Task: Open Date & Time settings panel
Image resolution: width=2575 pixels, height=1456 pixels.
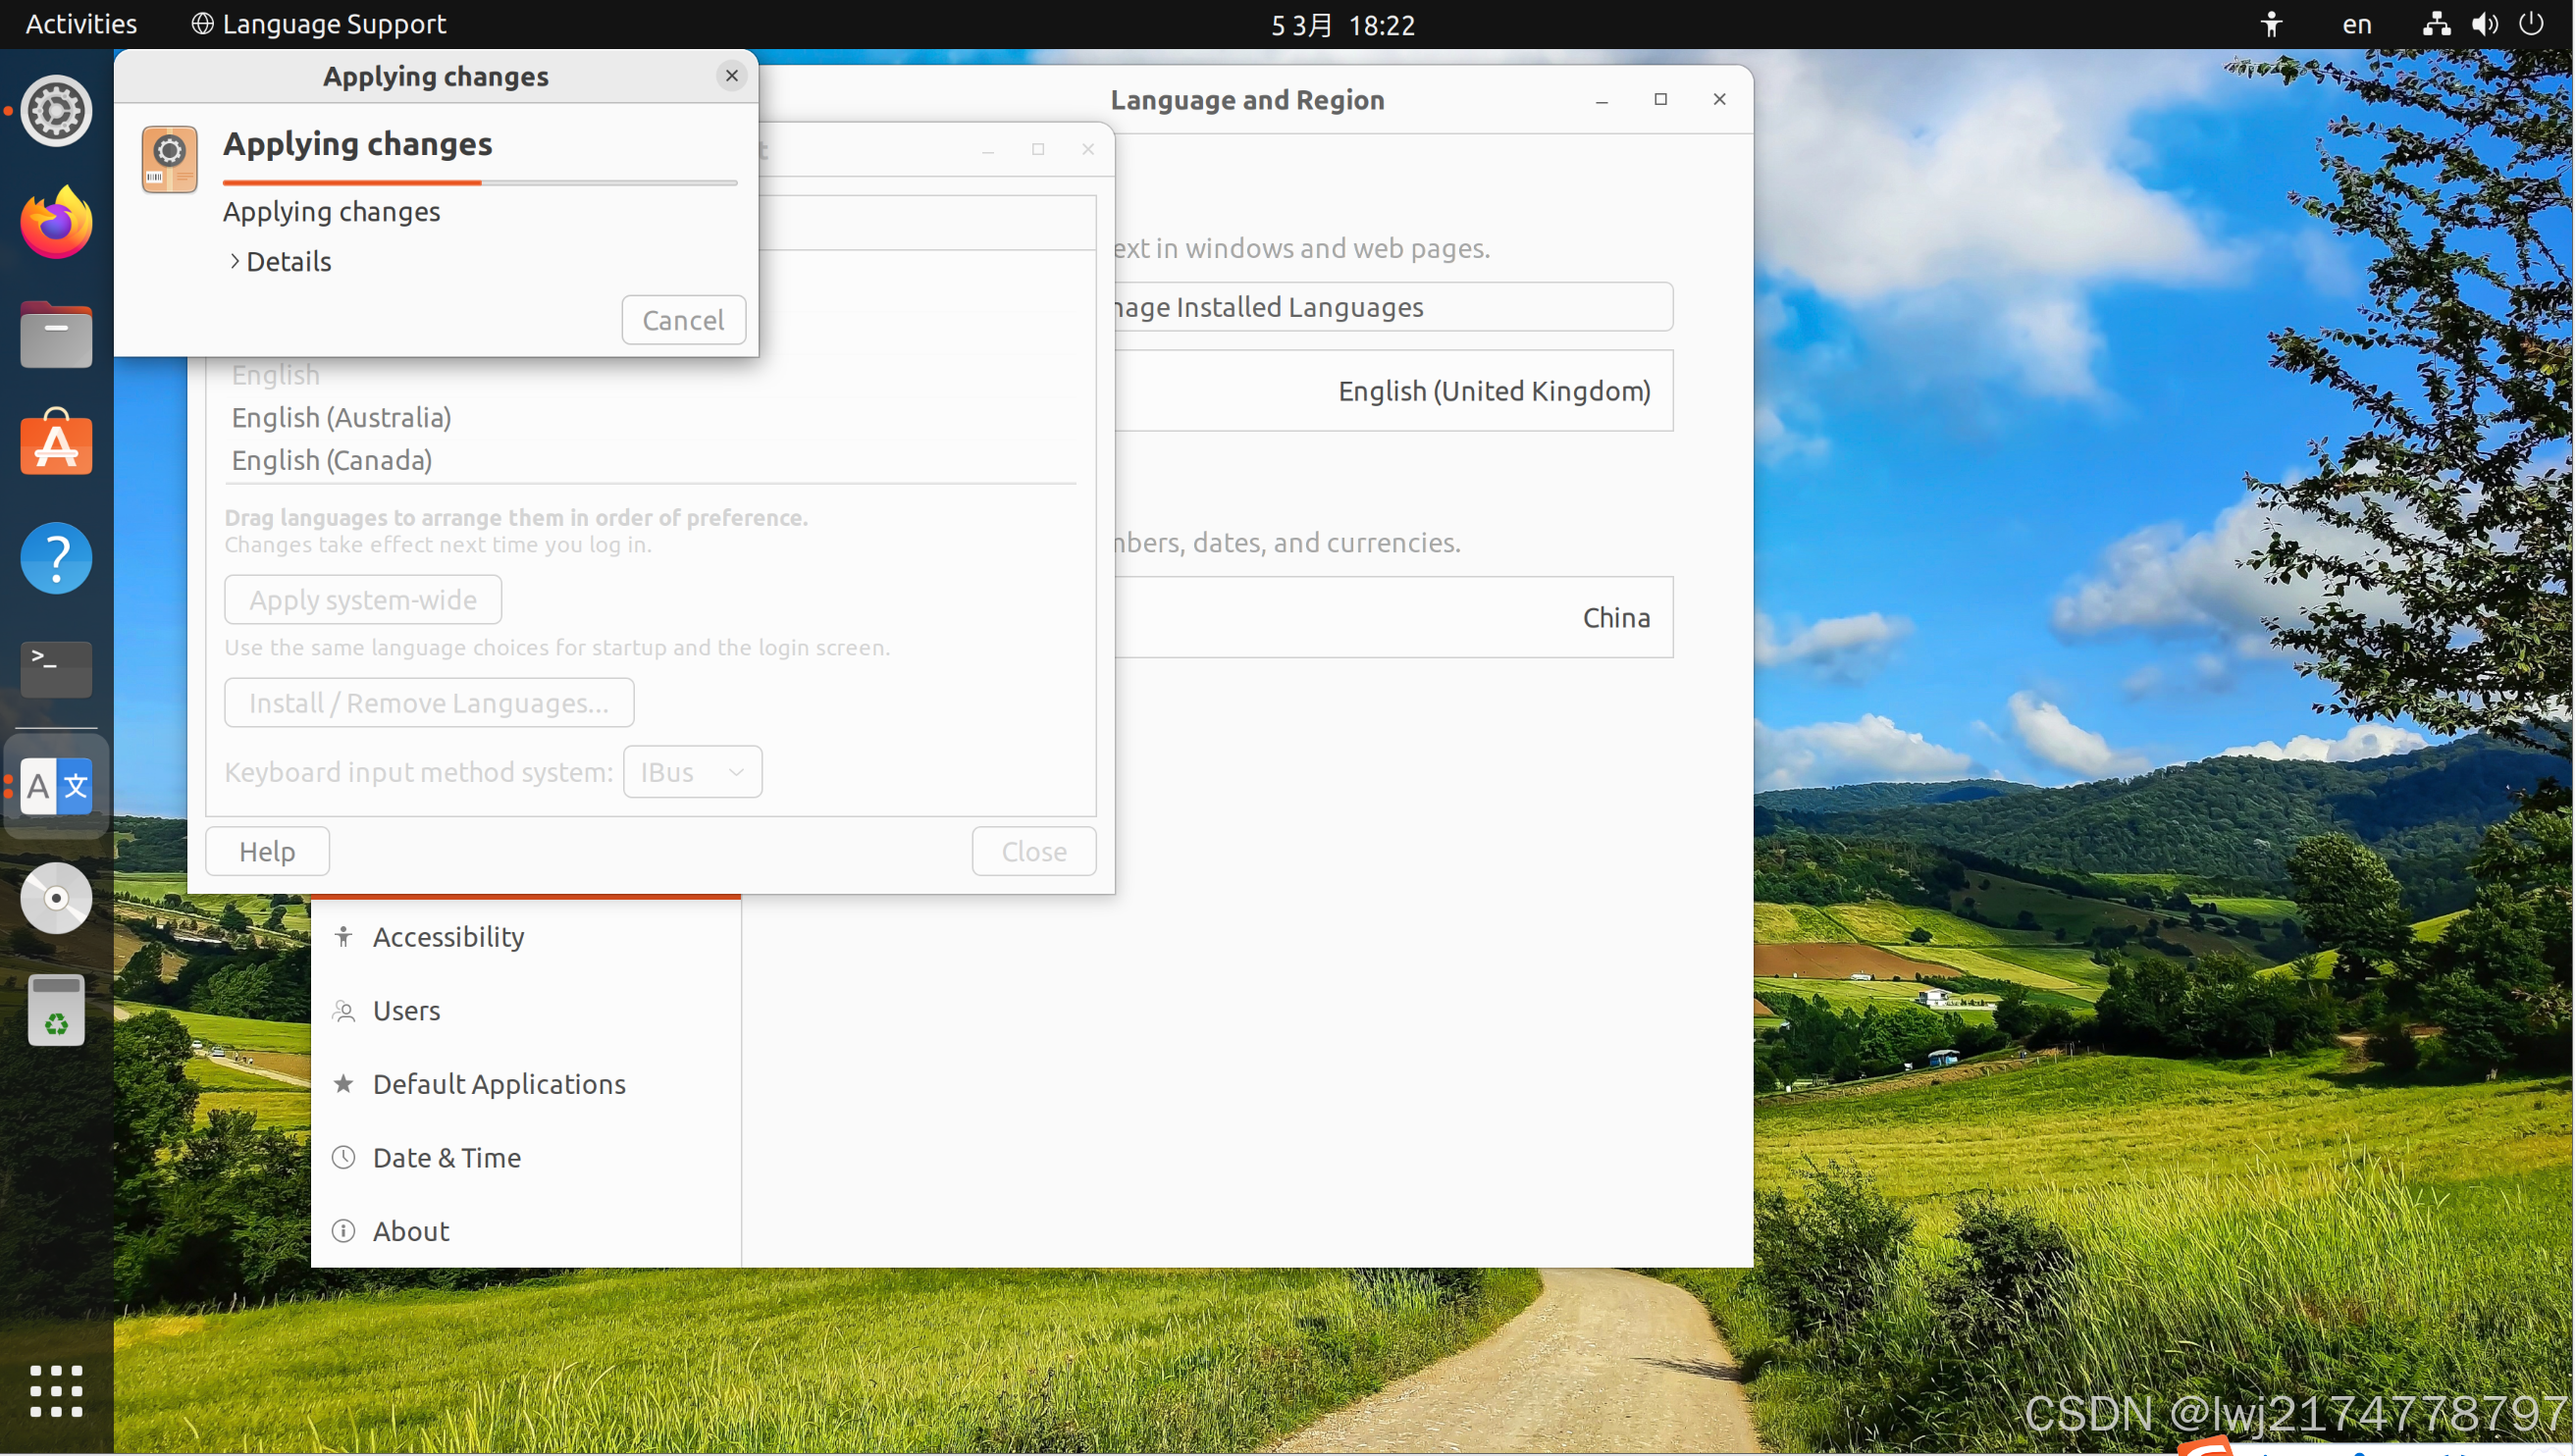Action: pyautogui.click(x=526, y=1157)
